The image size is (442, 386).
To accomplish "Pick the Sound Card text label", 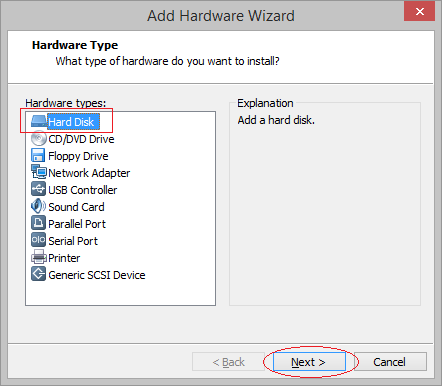I will (x=76, y=207).
